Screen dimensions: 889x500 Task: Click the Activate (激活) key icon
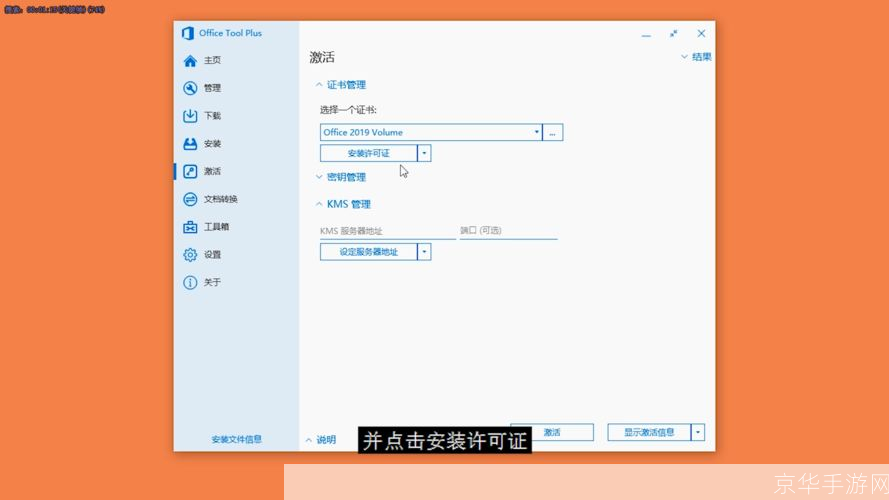pos(190,171)
